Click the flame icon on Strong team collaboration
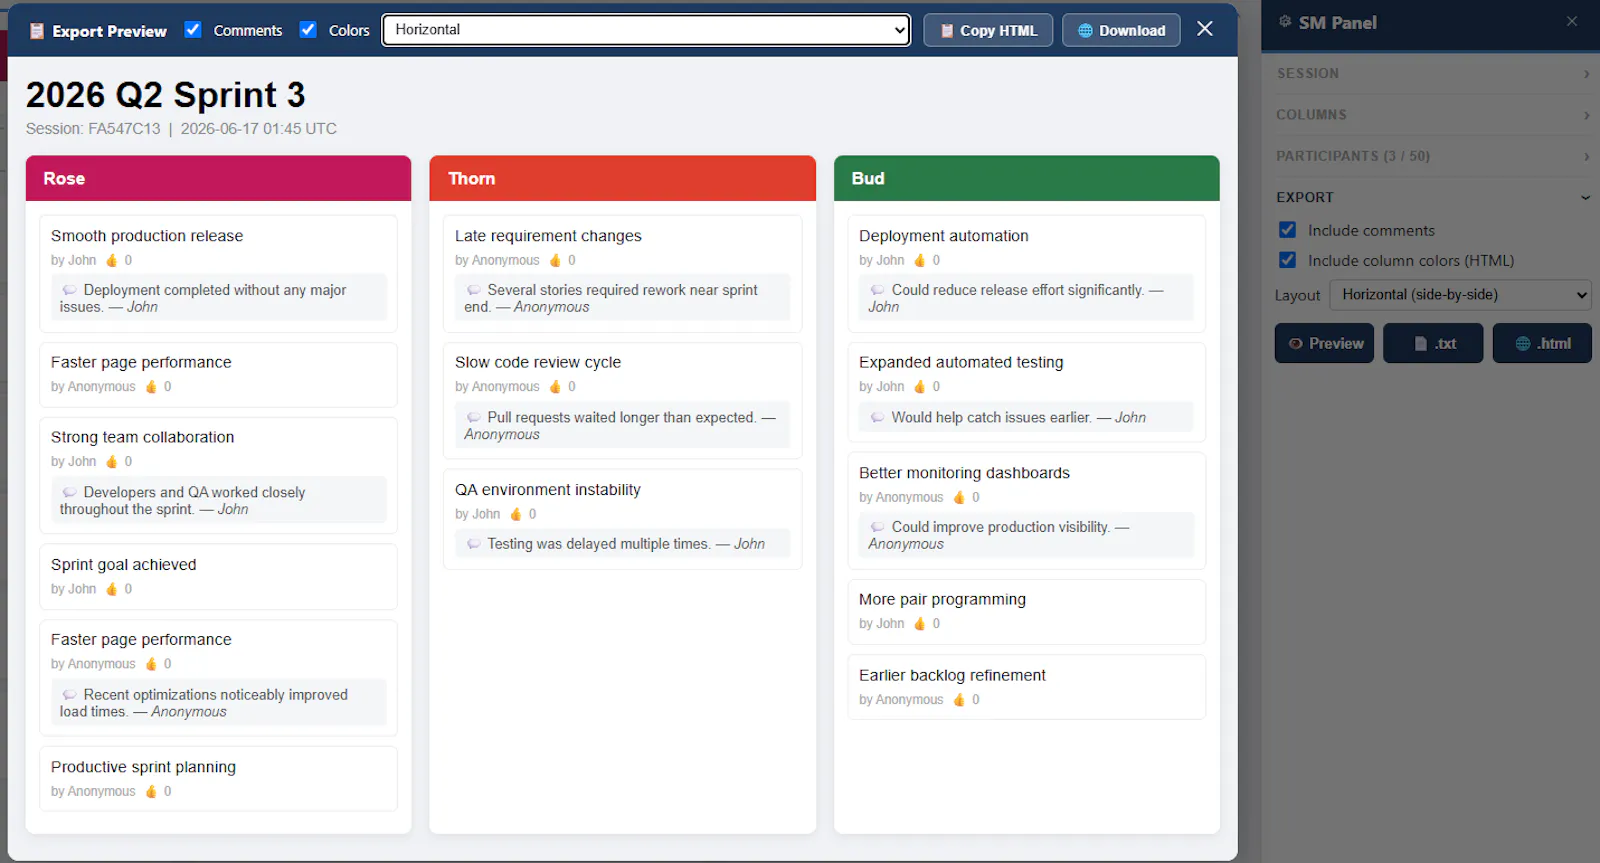This screenshot has width=1600, height=863. tap(112, 461)
